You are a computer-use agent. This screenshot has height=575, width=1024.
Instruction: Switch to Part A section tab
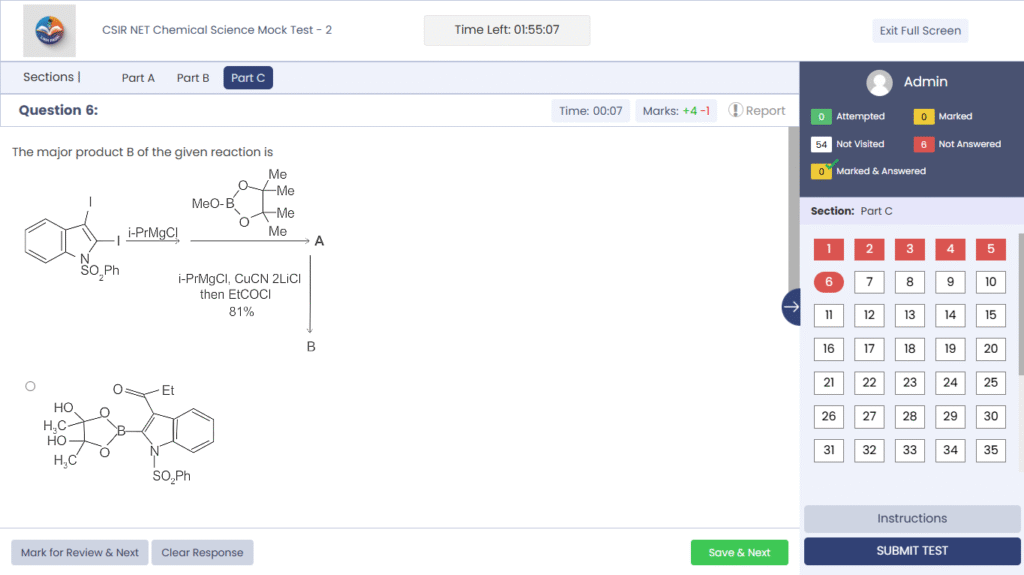(x=138, y=78)
